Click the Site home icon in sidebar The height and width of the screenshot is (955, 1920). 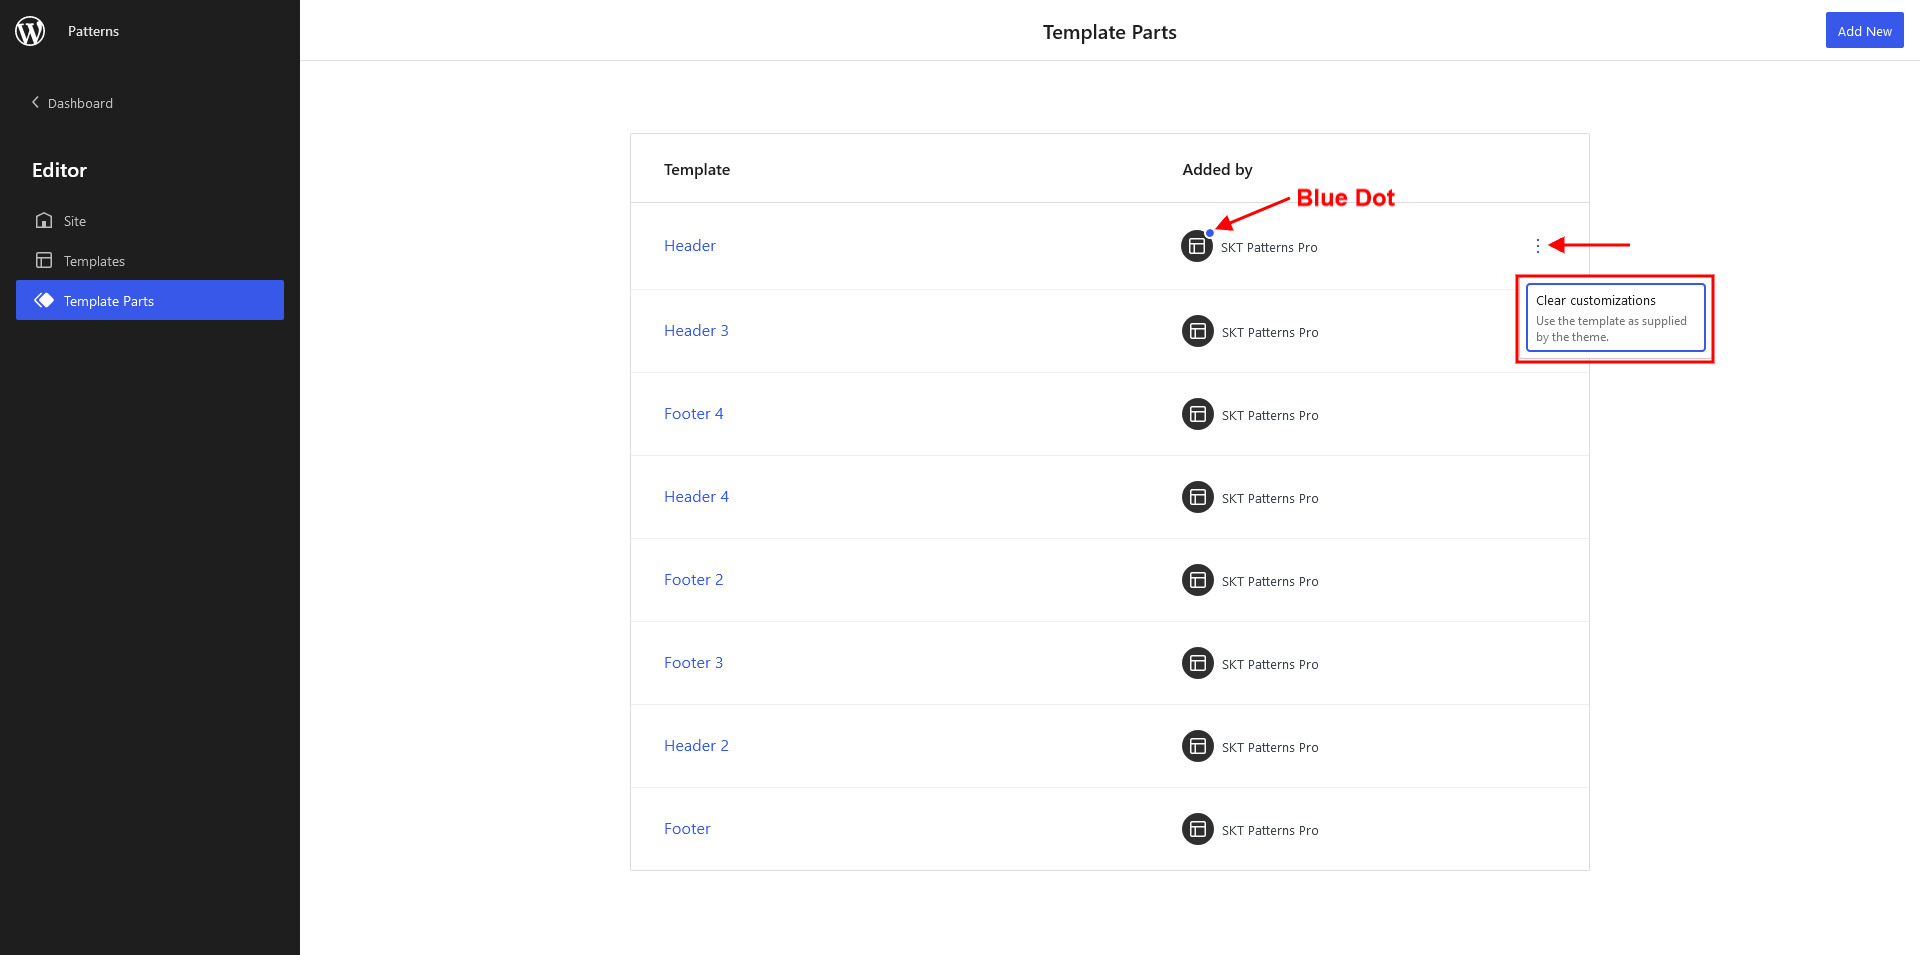tap(44, 220)
